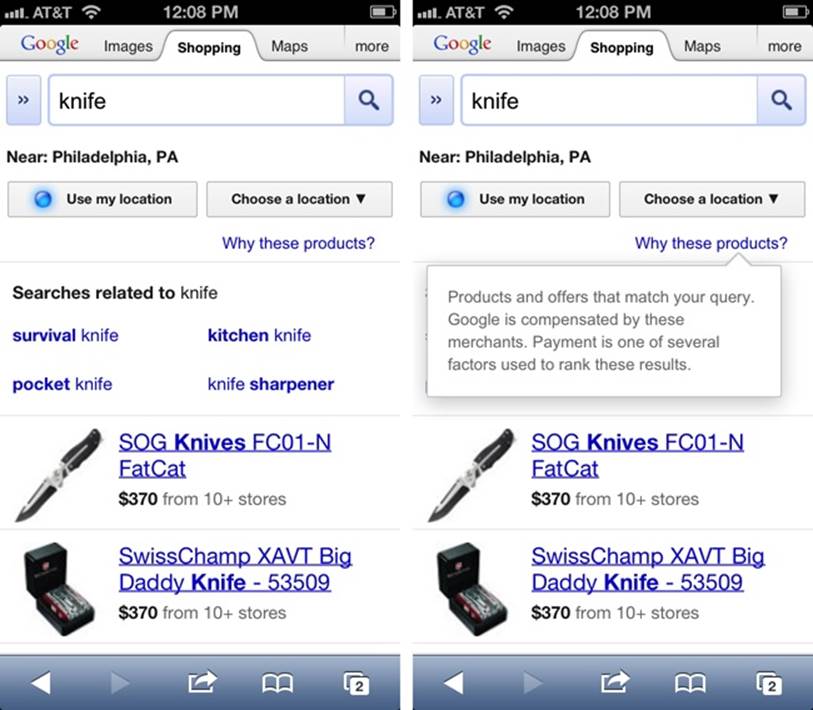The width and height of the screenshot is (813, 710).
Task: Tap Near: Philadelphia, PA text, left screen
Action: click(92, 157)
